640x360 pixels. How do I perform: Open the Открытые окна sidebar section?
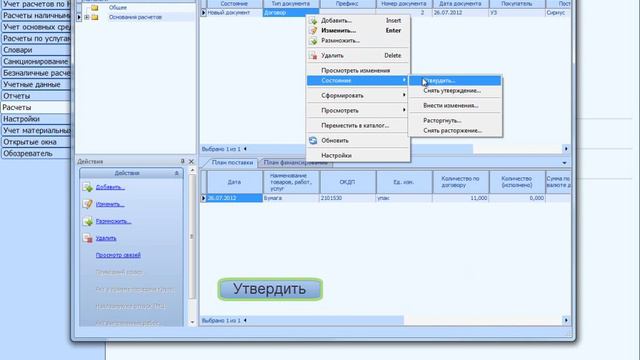point(36,142)
